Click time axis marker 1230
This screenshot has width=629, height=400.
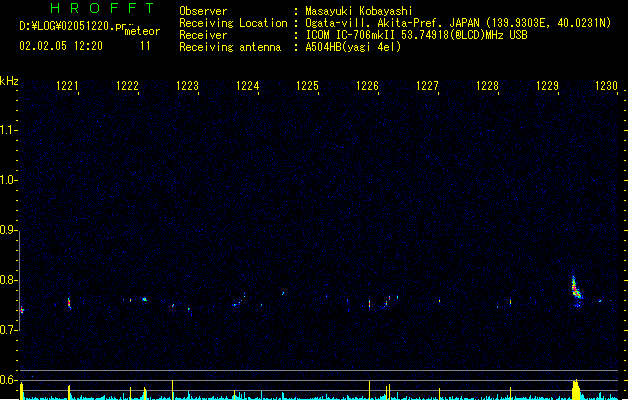(x=606, y=86)
